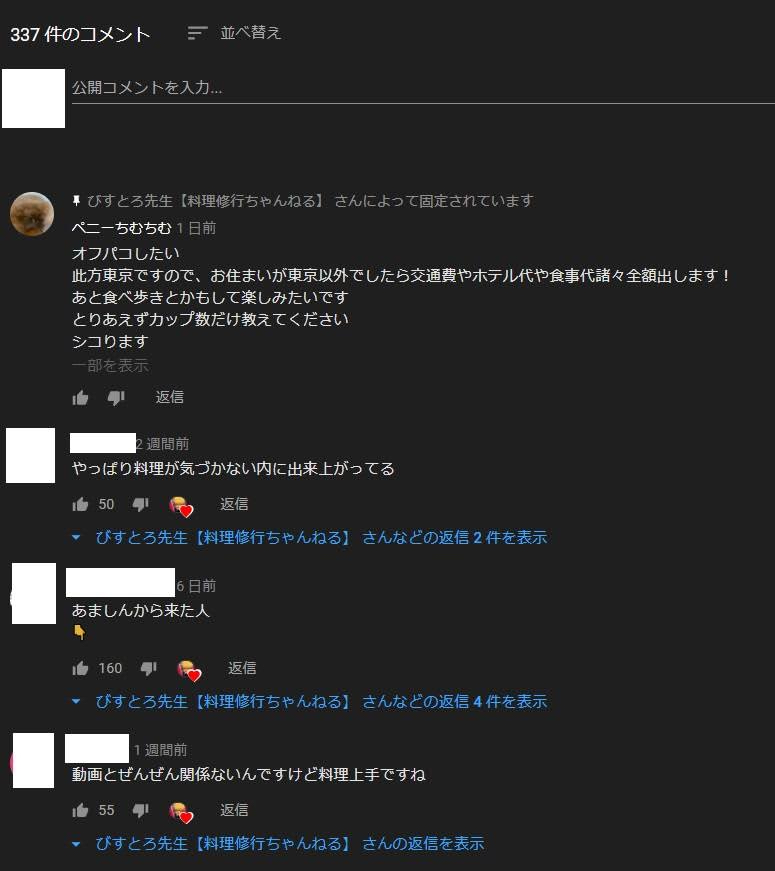Dislike the comment with 160 likes
Screen dimensions: 775x871
[148, 668]
